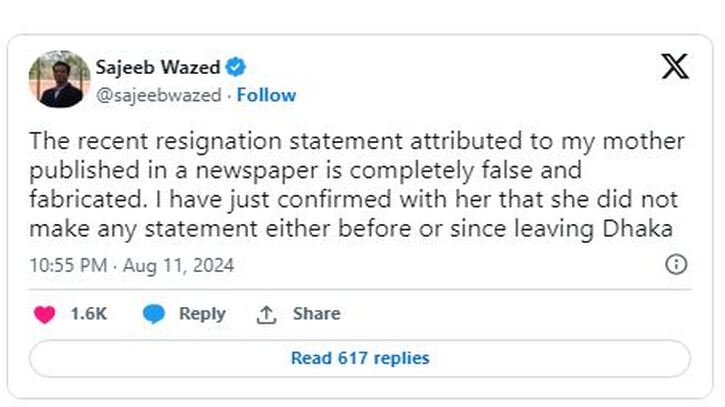Click the blue verified badge next to Sajeeb Wazed
The image size is (725, 407).
[x=235, y=68]
